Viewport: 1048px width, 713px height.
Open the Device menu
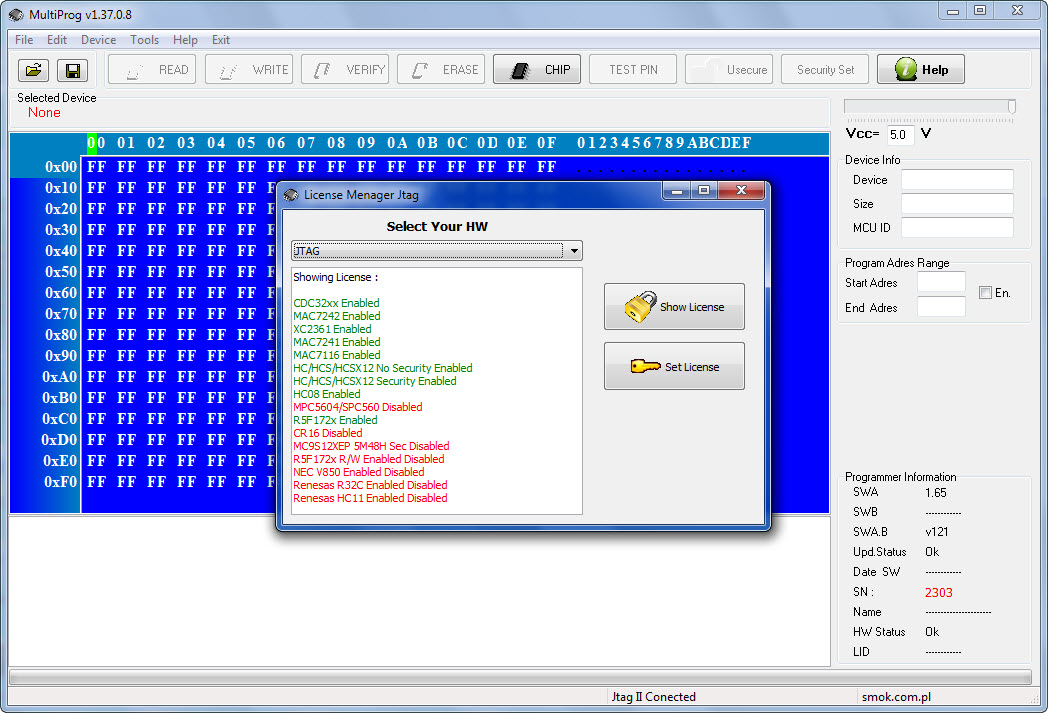click(98, 40)
